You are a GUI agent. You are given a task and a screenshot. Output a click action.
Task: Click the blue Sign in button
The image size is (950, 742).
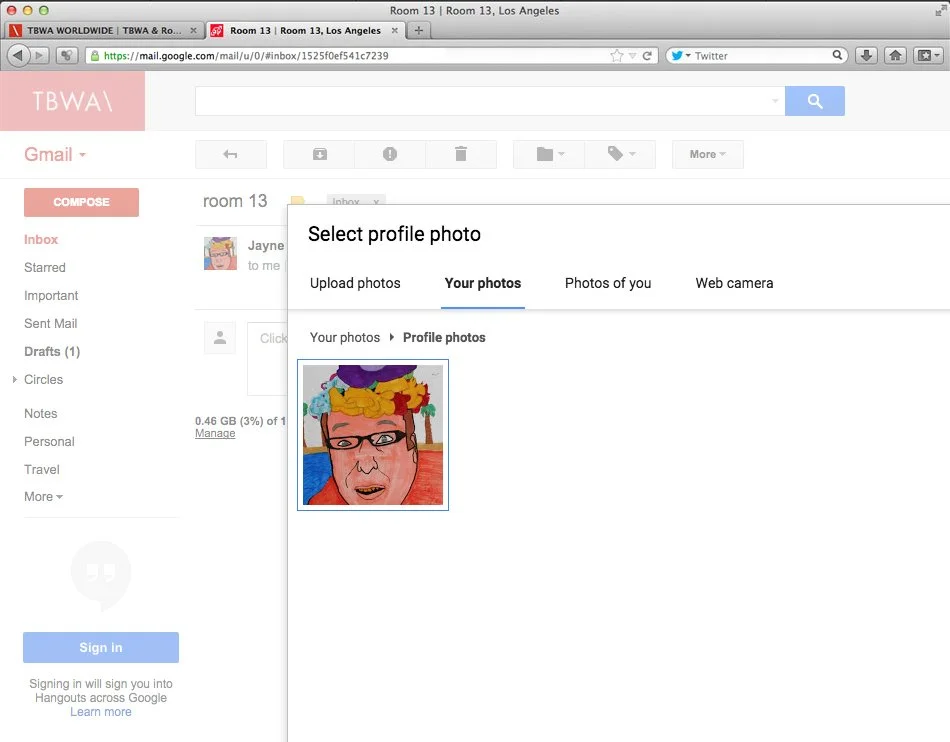point(100,647)
